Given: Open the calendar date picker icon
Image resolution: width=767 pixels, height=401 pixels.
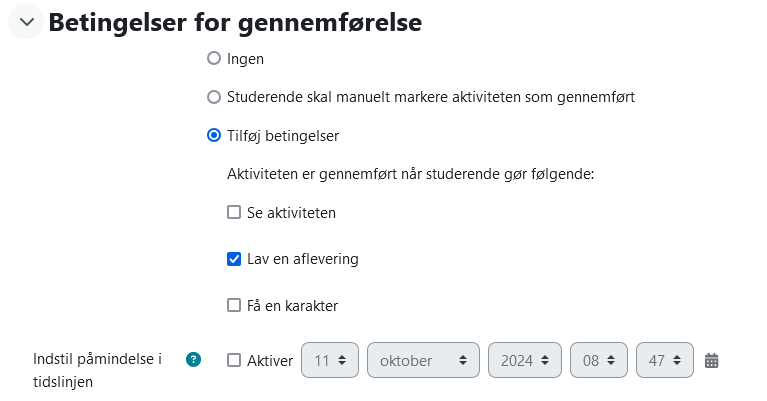Looking at the screenshot, I should (712, 360).
